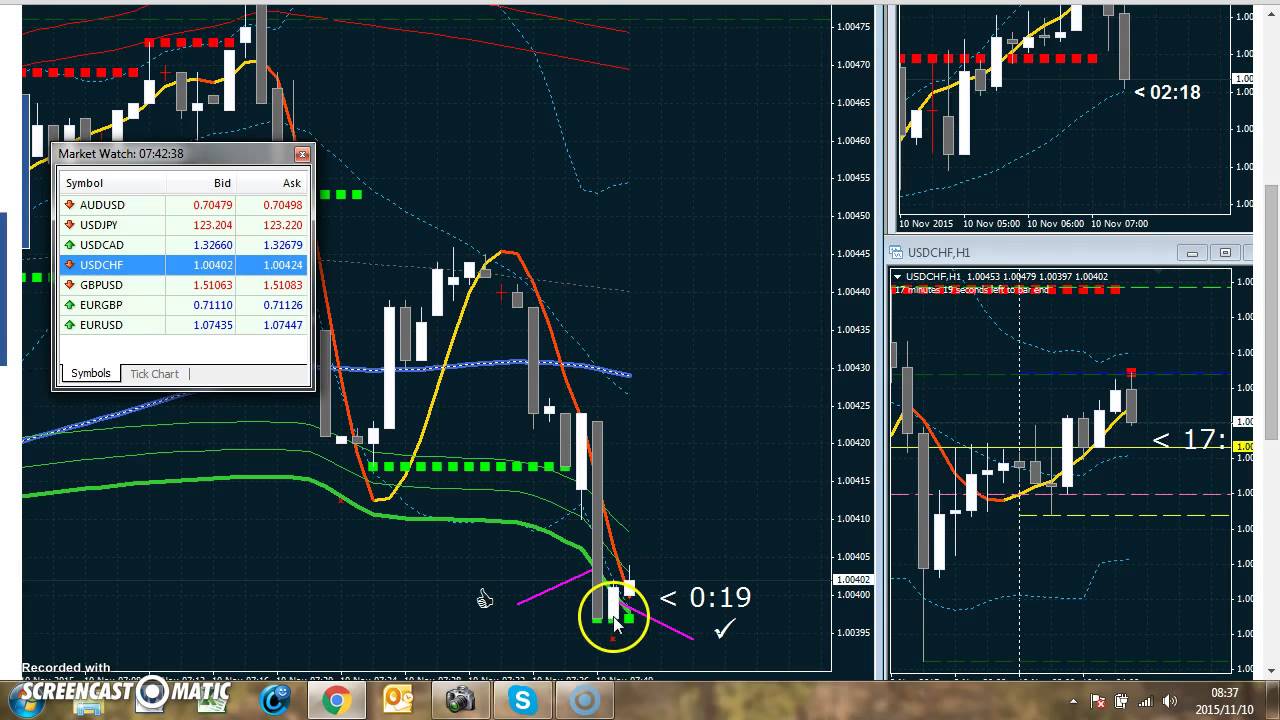Click the Symbol column header

click(113, 183)
